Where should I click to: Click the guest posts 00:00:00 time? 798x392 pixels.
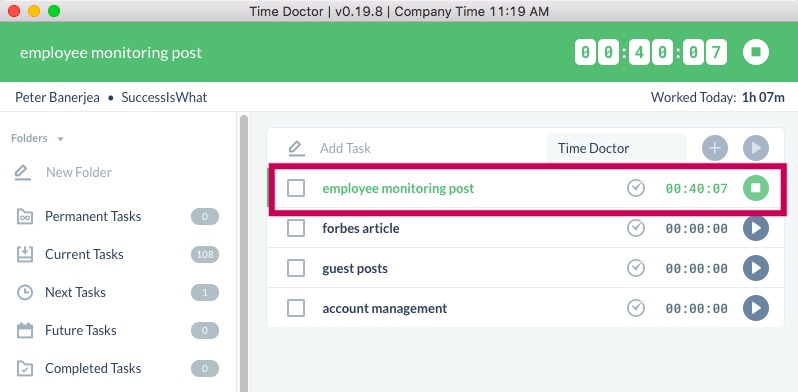coord(697,269)
